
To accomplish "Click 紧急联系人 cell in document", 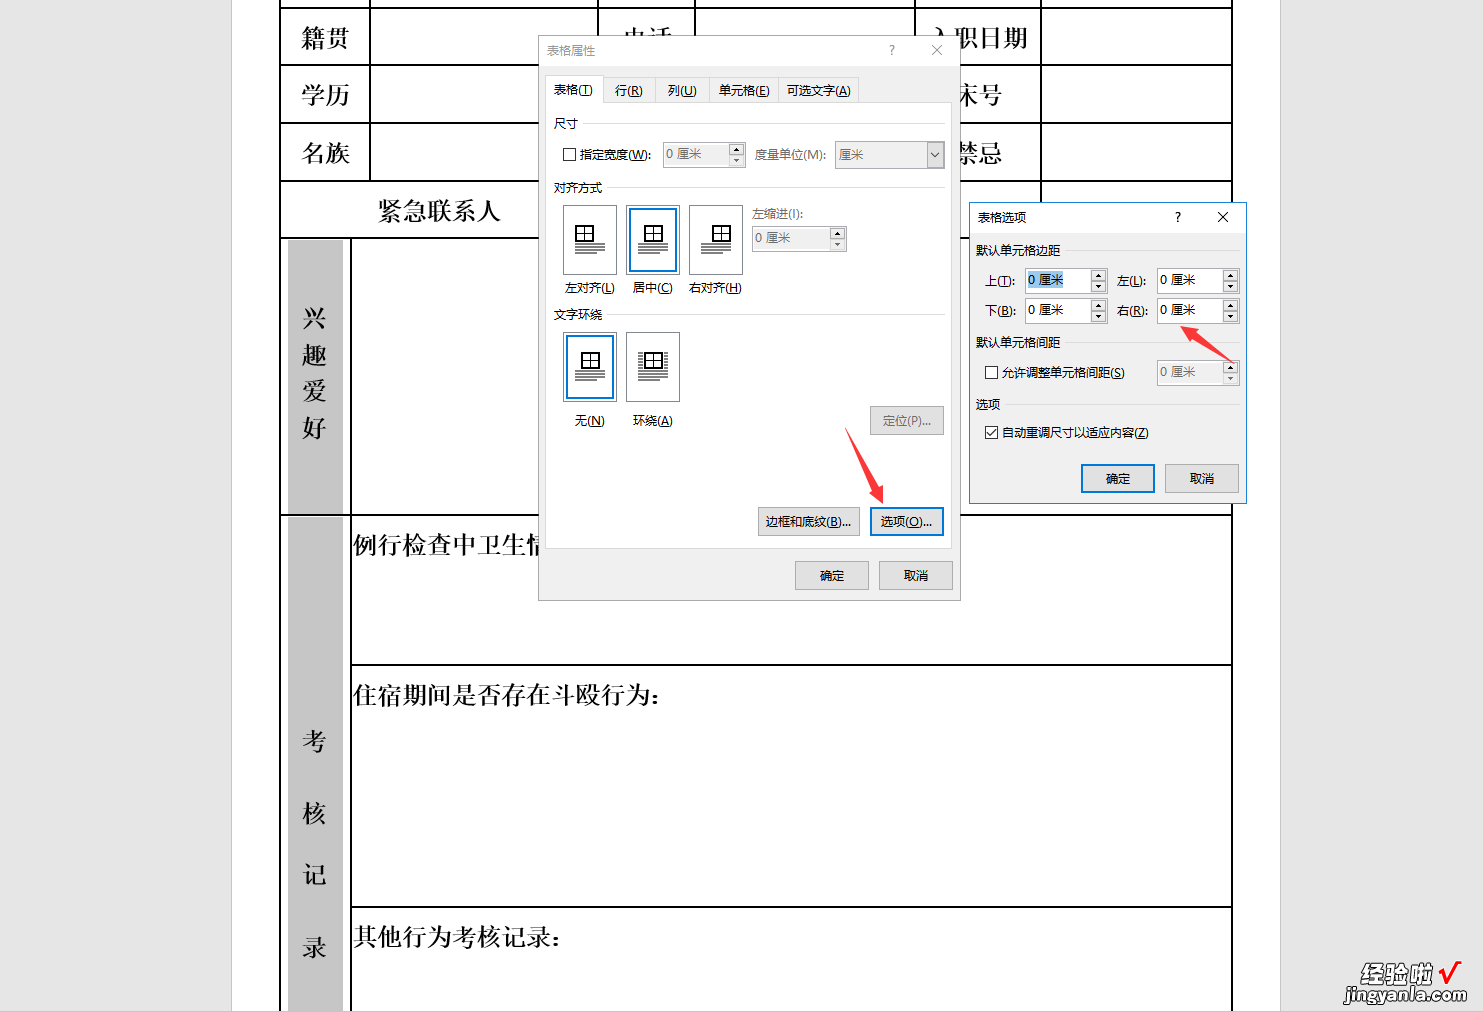I will (438, 211).
